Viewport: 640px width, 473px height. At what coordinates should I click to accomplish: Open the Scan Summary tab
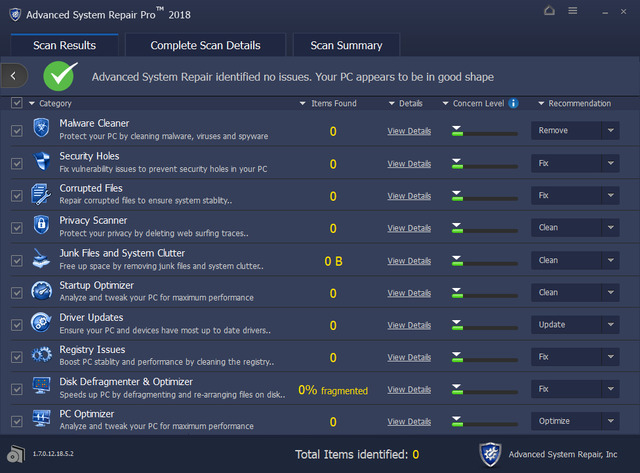[346, 45]
